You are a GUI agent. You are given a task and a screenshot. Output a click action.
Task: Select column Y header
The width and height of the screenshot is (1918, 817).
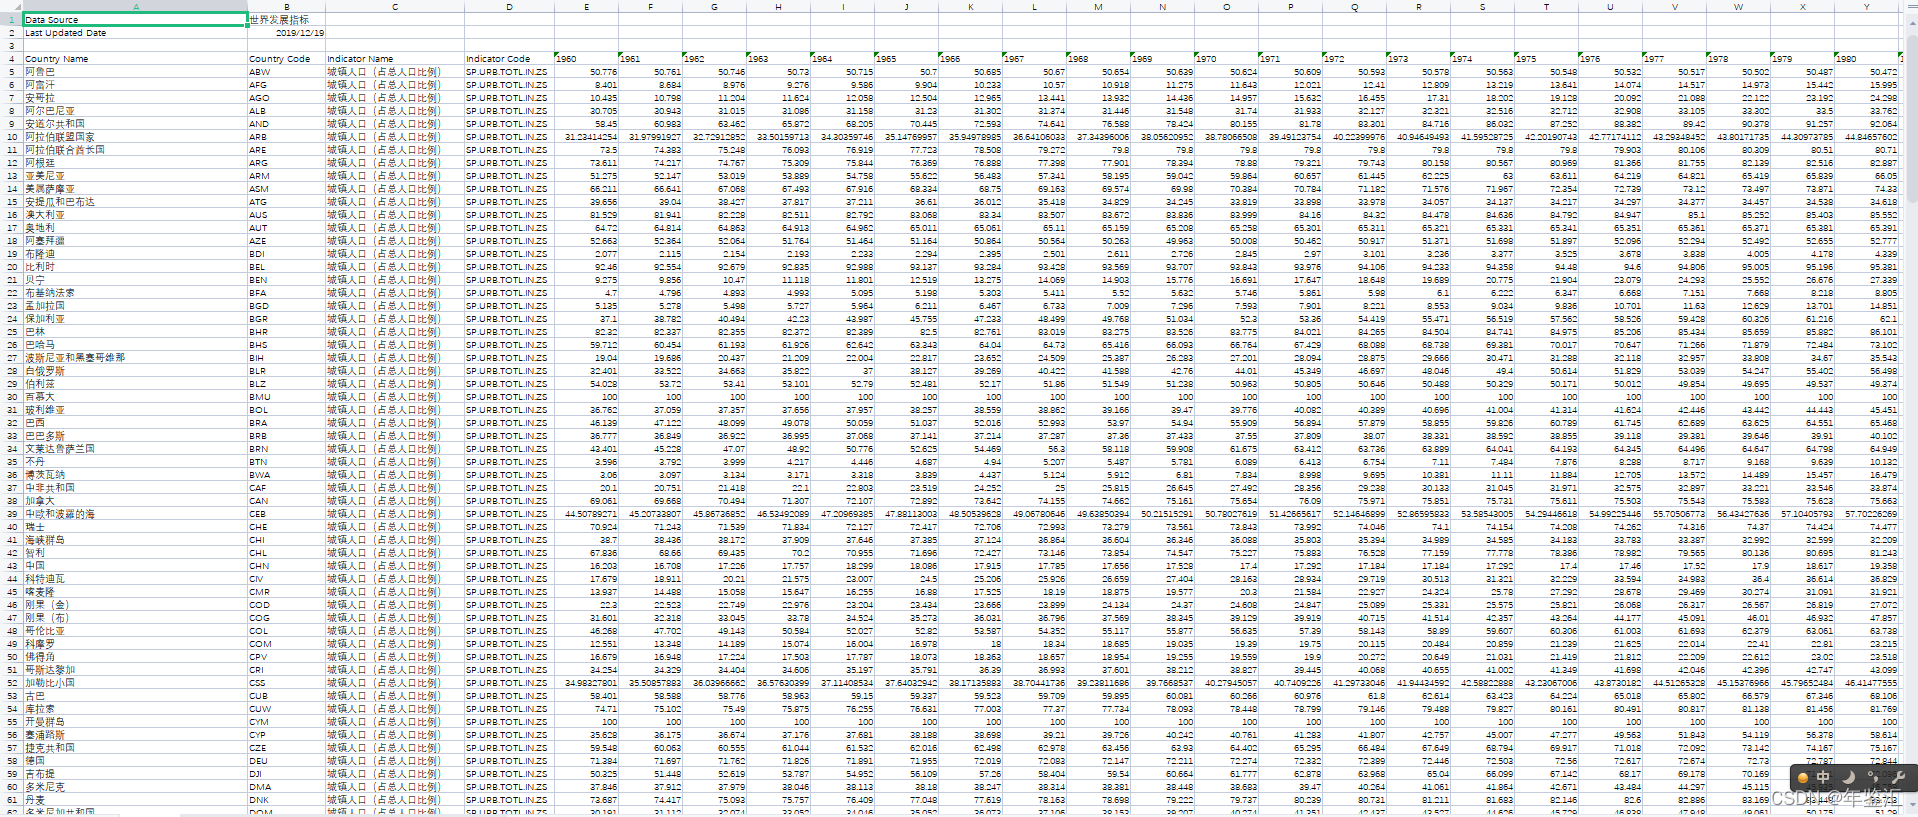point(1866,6)
